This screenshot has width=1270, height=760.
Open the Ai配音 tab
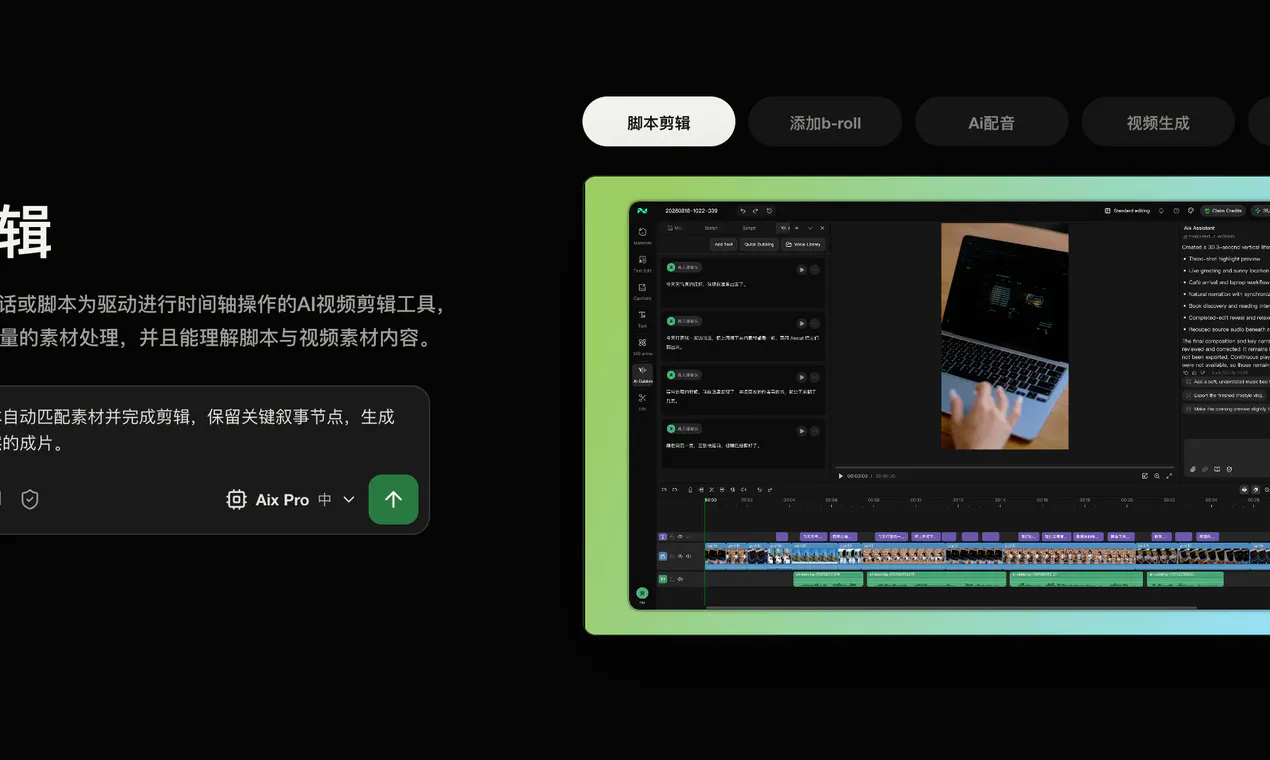coord(992,122)
